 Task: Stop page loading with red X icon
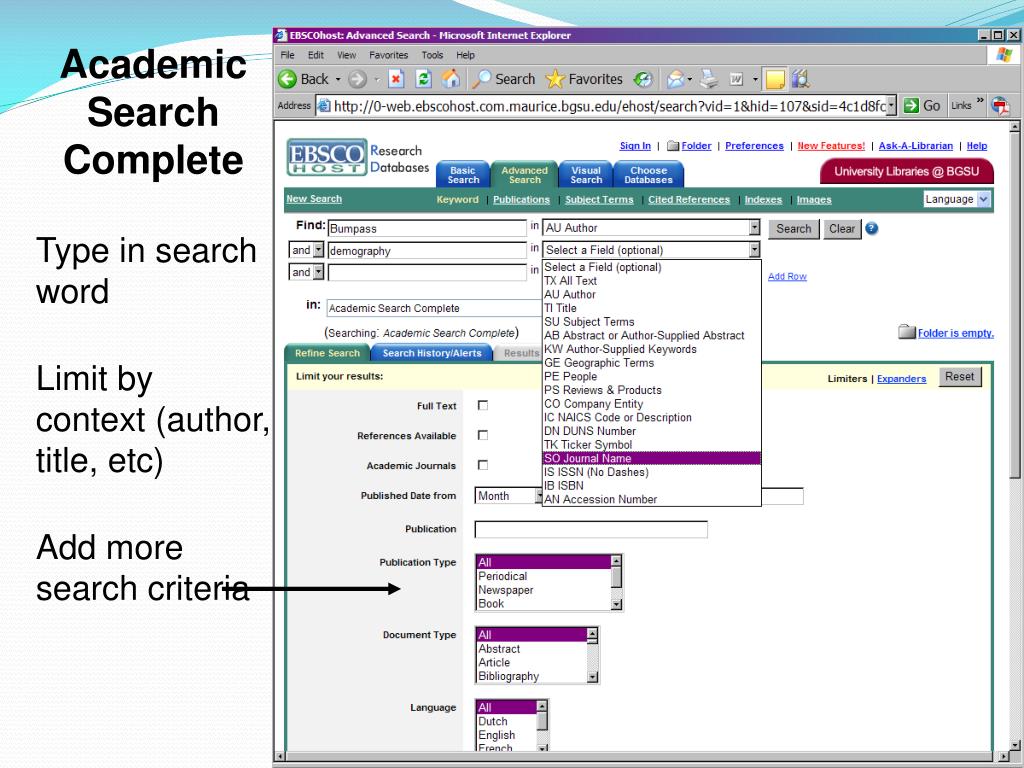[396, 80]
